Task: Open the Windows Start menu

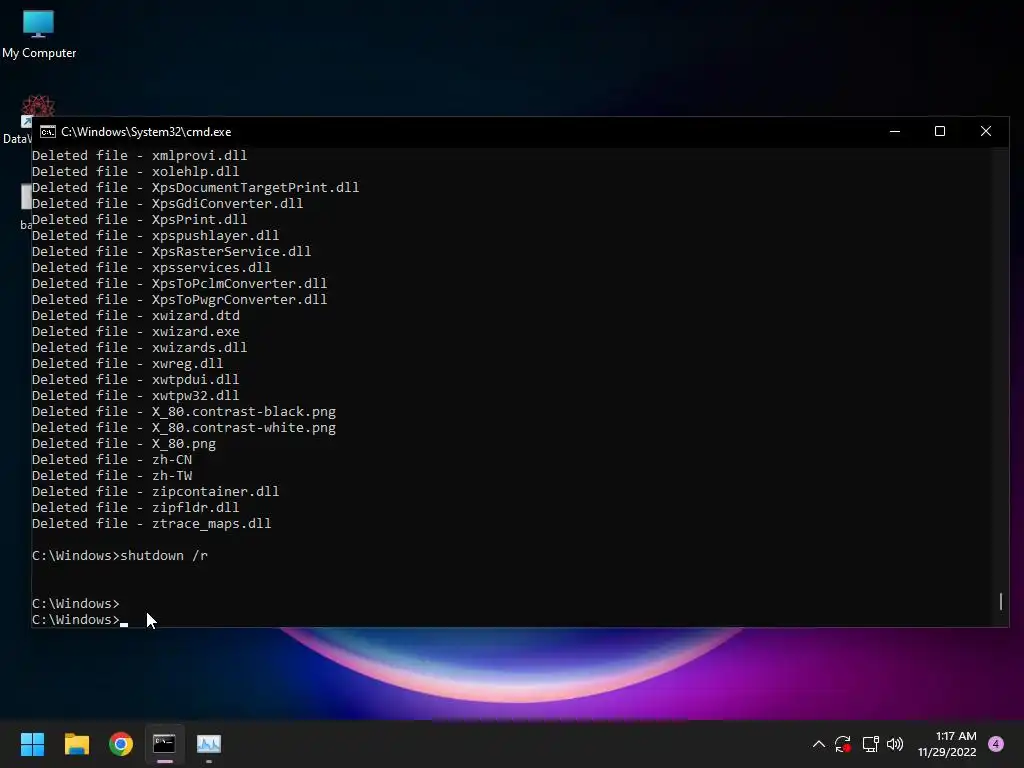Action: [32, 744]
